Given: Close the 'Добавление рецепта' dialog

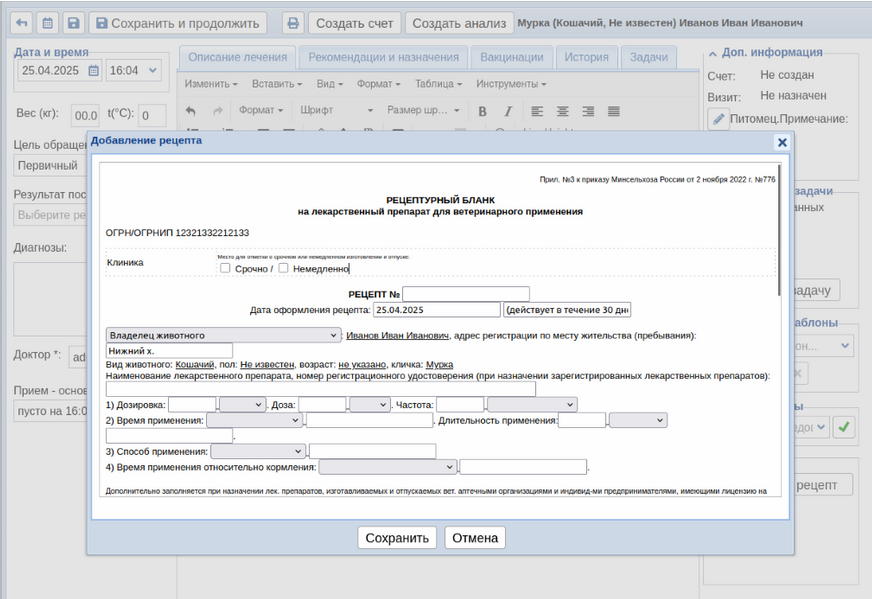Looking at the screenshot, I should pyautogui.click(x=782, y=142).
